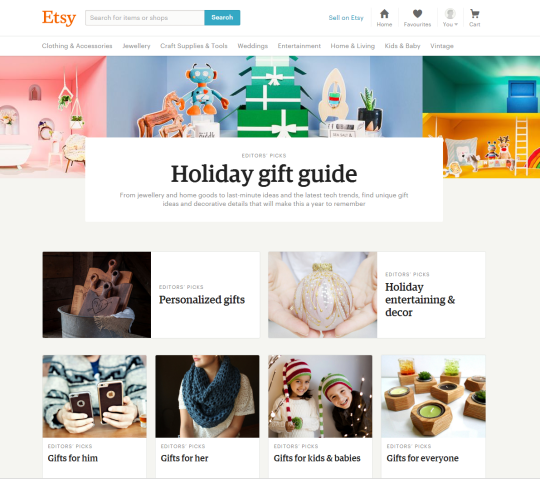This screenshot has height=479, width=540.
Task: Open Gifts for everyone candle holders image
Action: click(x=433, y=396)
